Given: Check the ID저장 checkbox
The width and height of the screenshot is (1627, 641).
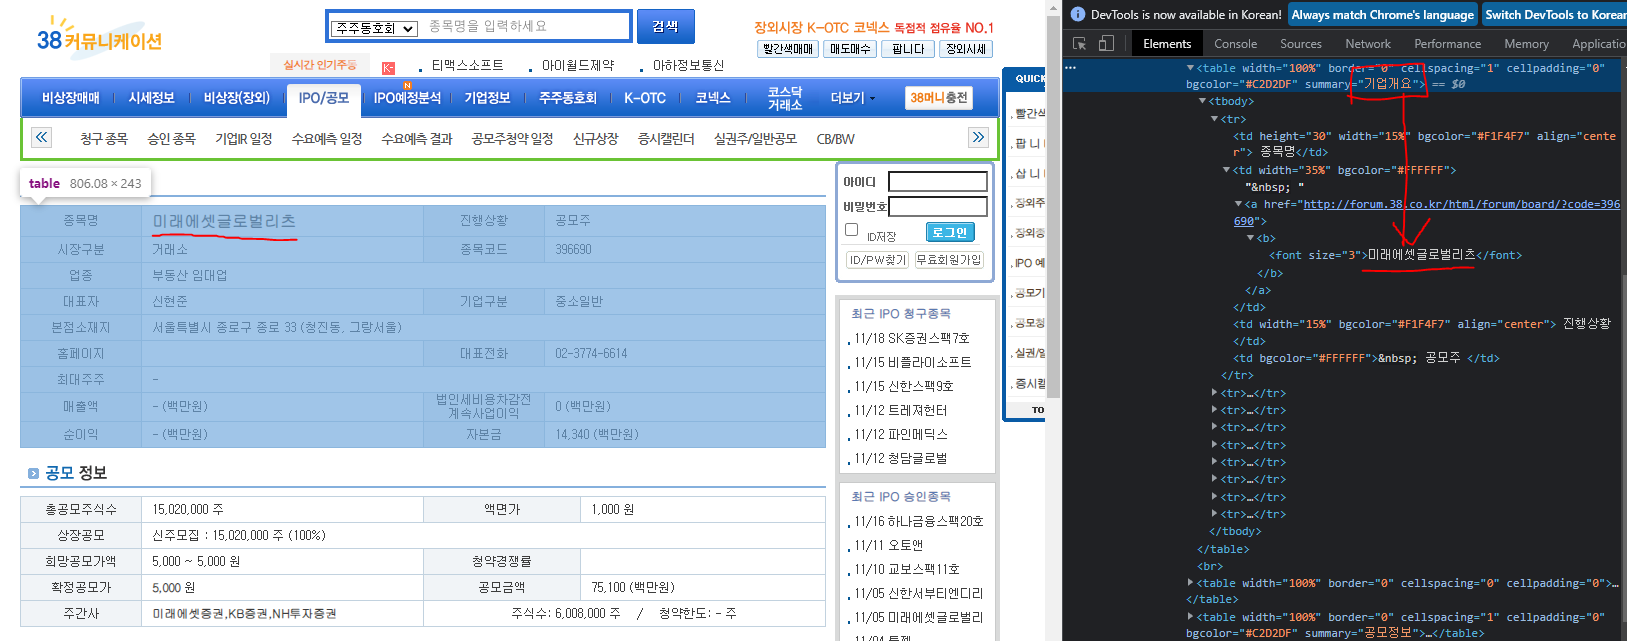Looking at the screenshot, I should (852, 230).
